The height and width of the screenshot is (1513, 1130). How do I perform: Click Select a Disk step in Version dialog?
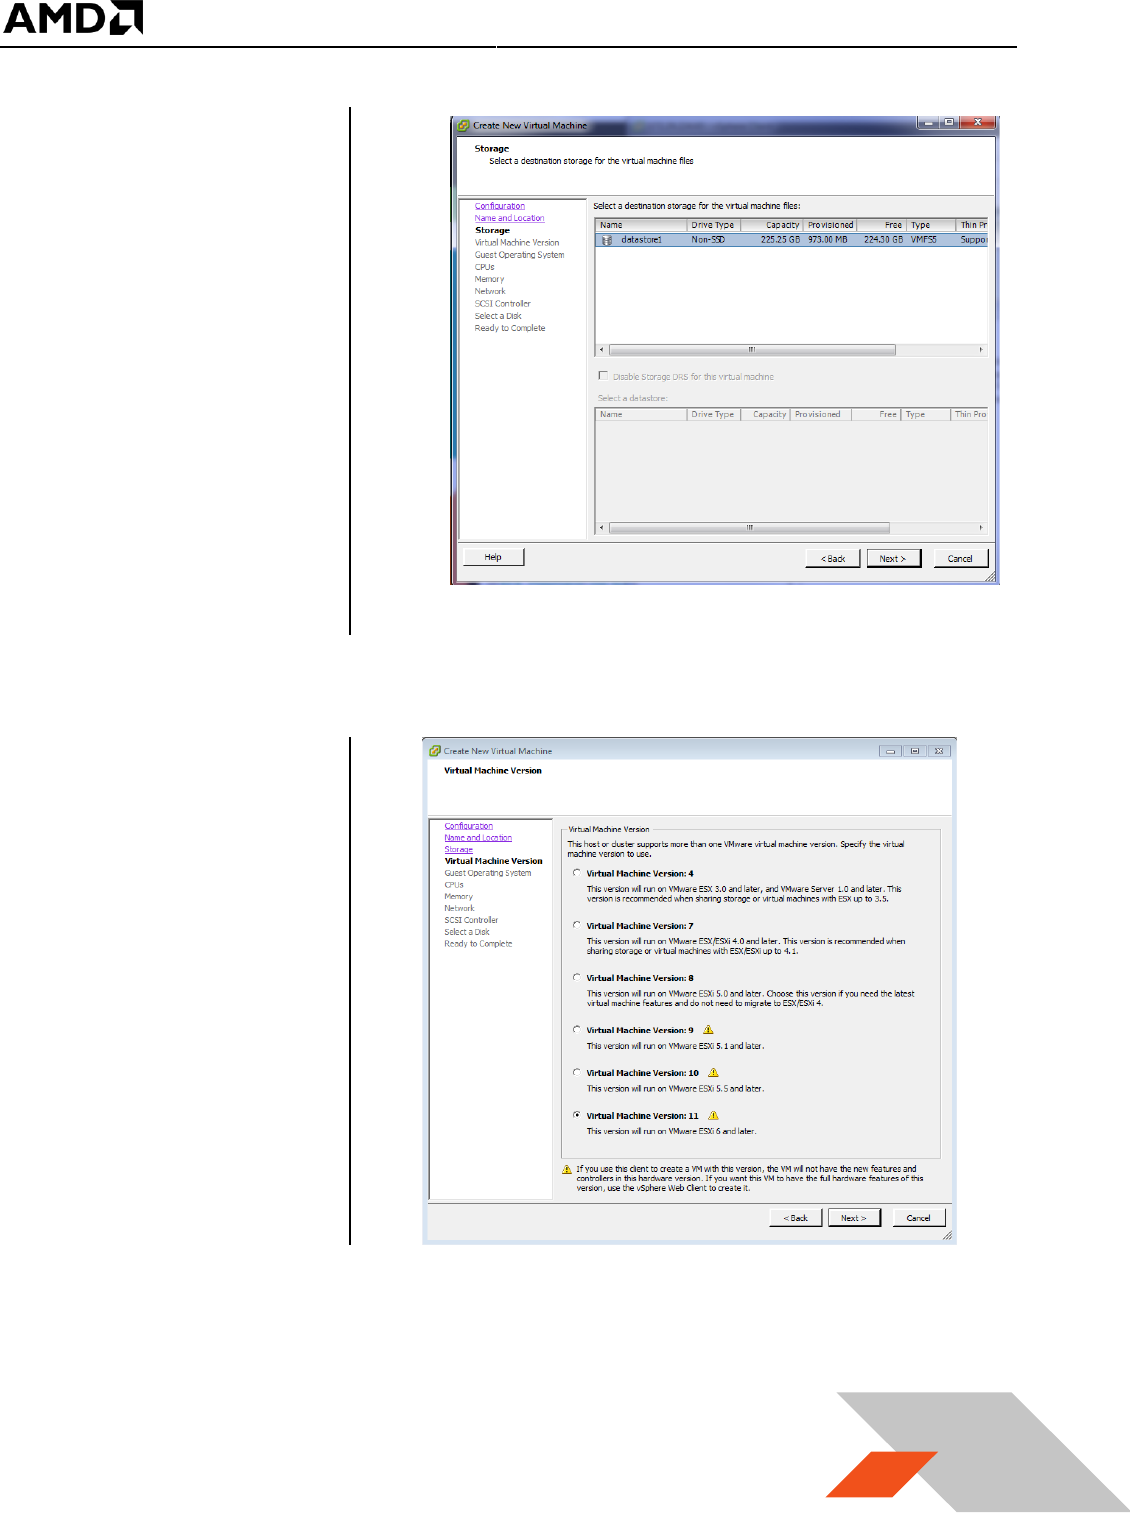pos(467,932)
